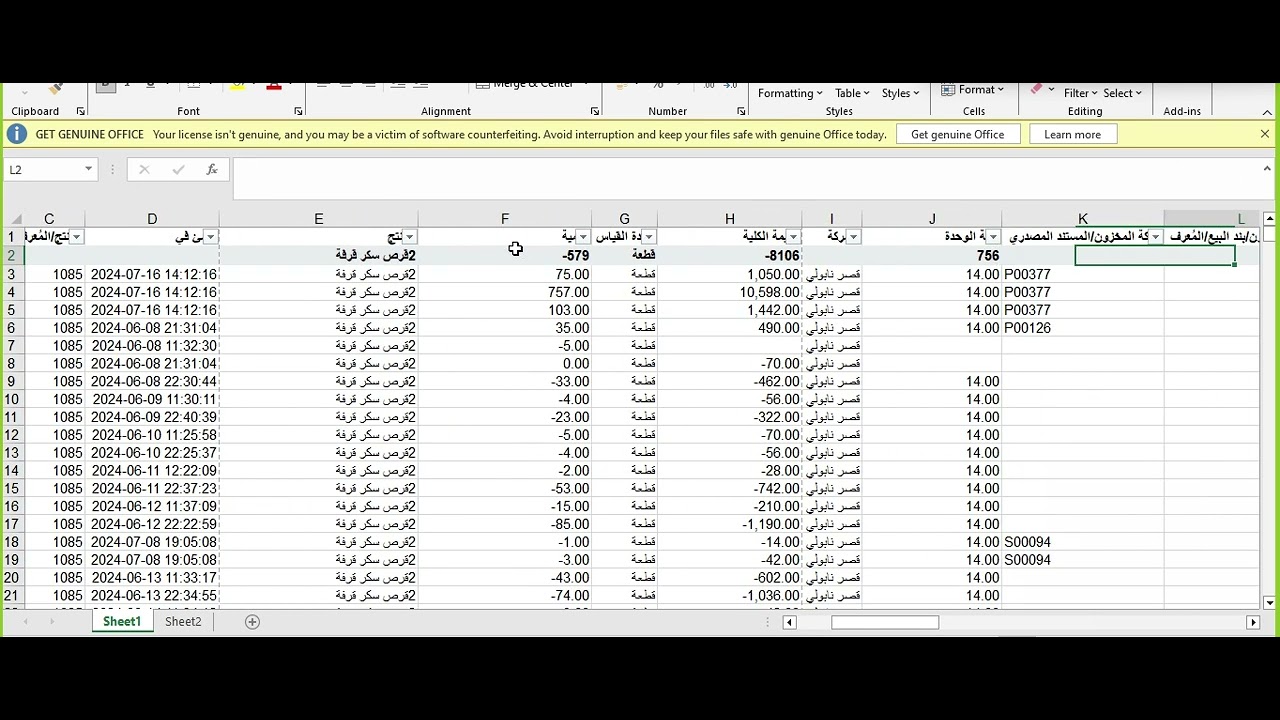1280x720 pixels.
Task: Select cell with value -85.00
Action: tap(504, 525)
